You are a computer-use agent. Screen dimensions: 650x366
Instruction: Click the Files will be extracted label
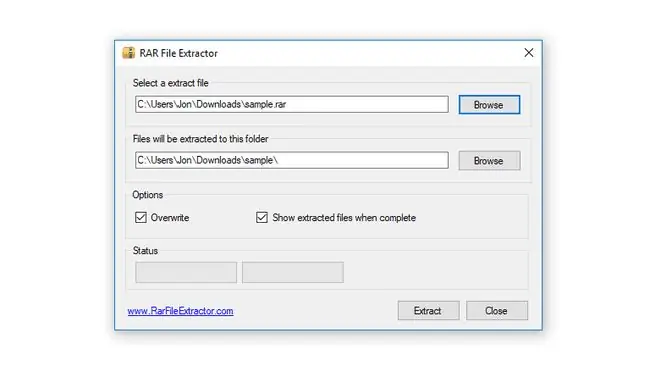coord(200,139)
